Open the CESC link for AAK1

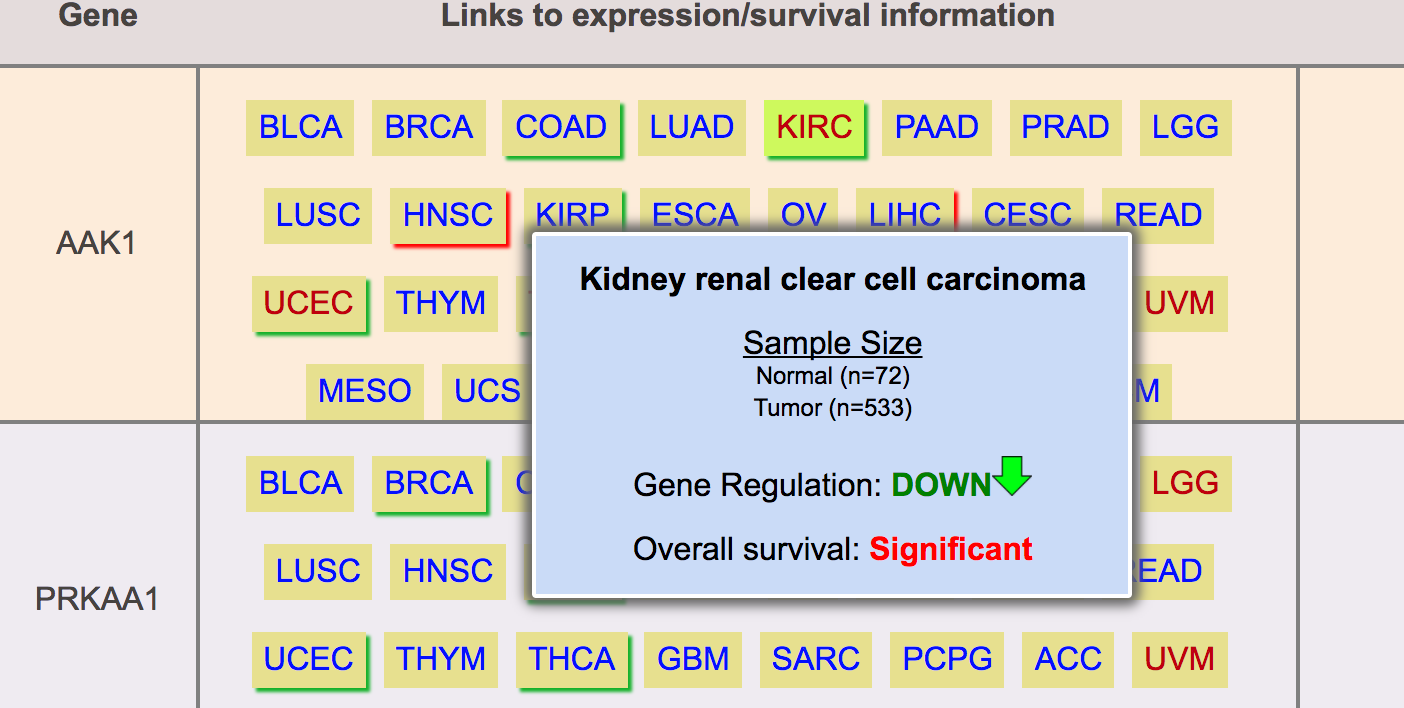[x=1027, y=215]
